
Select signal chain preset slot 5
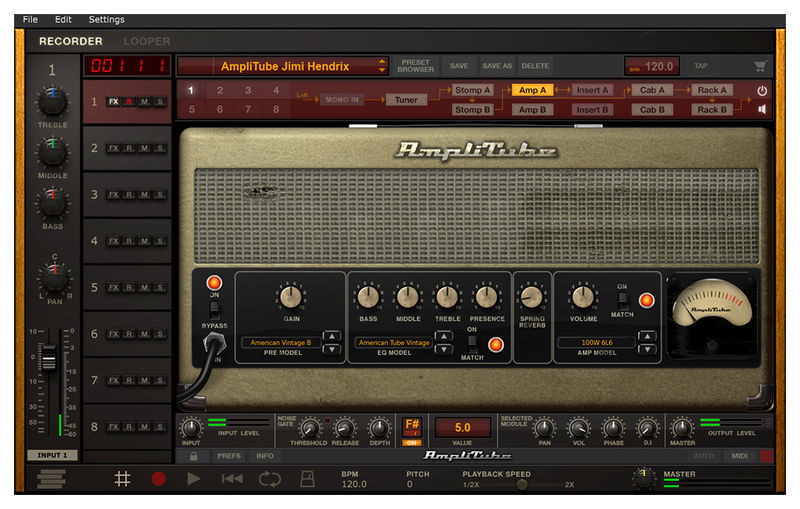[191, 109]
